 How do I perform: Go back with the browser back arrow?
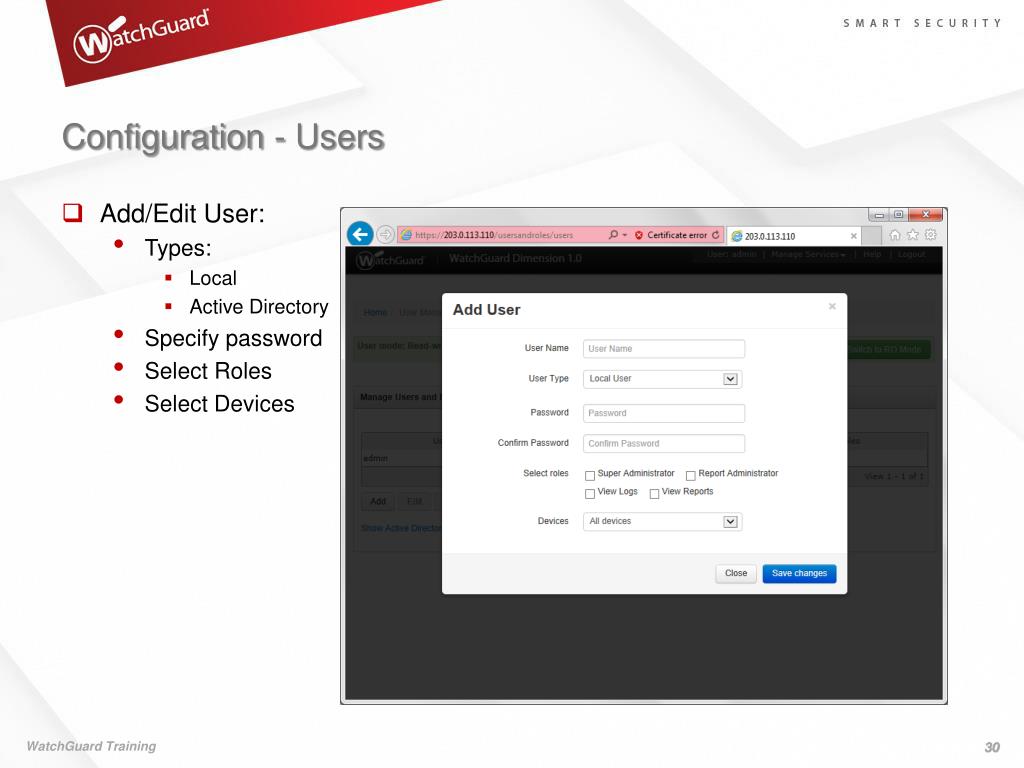pos(360,234)
